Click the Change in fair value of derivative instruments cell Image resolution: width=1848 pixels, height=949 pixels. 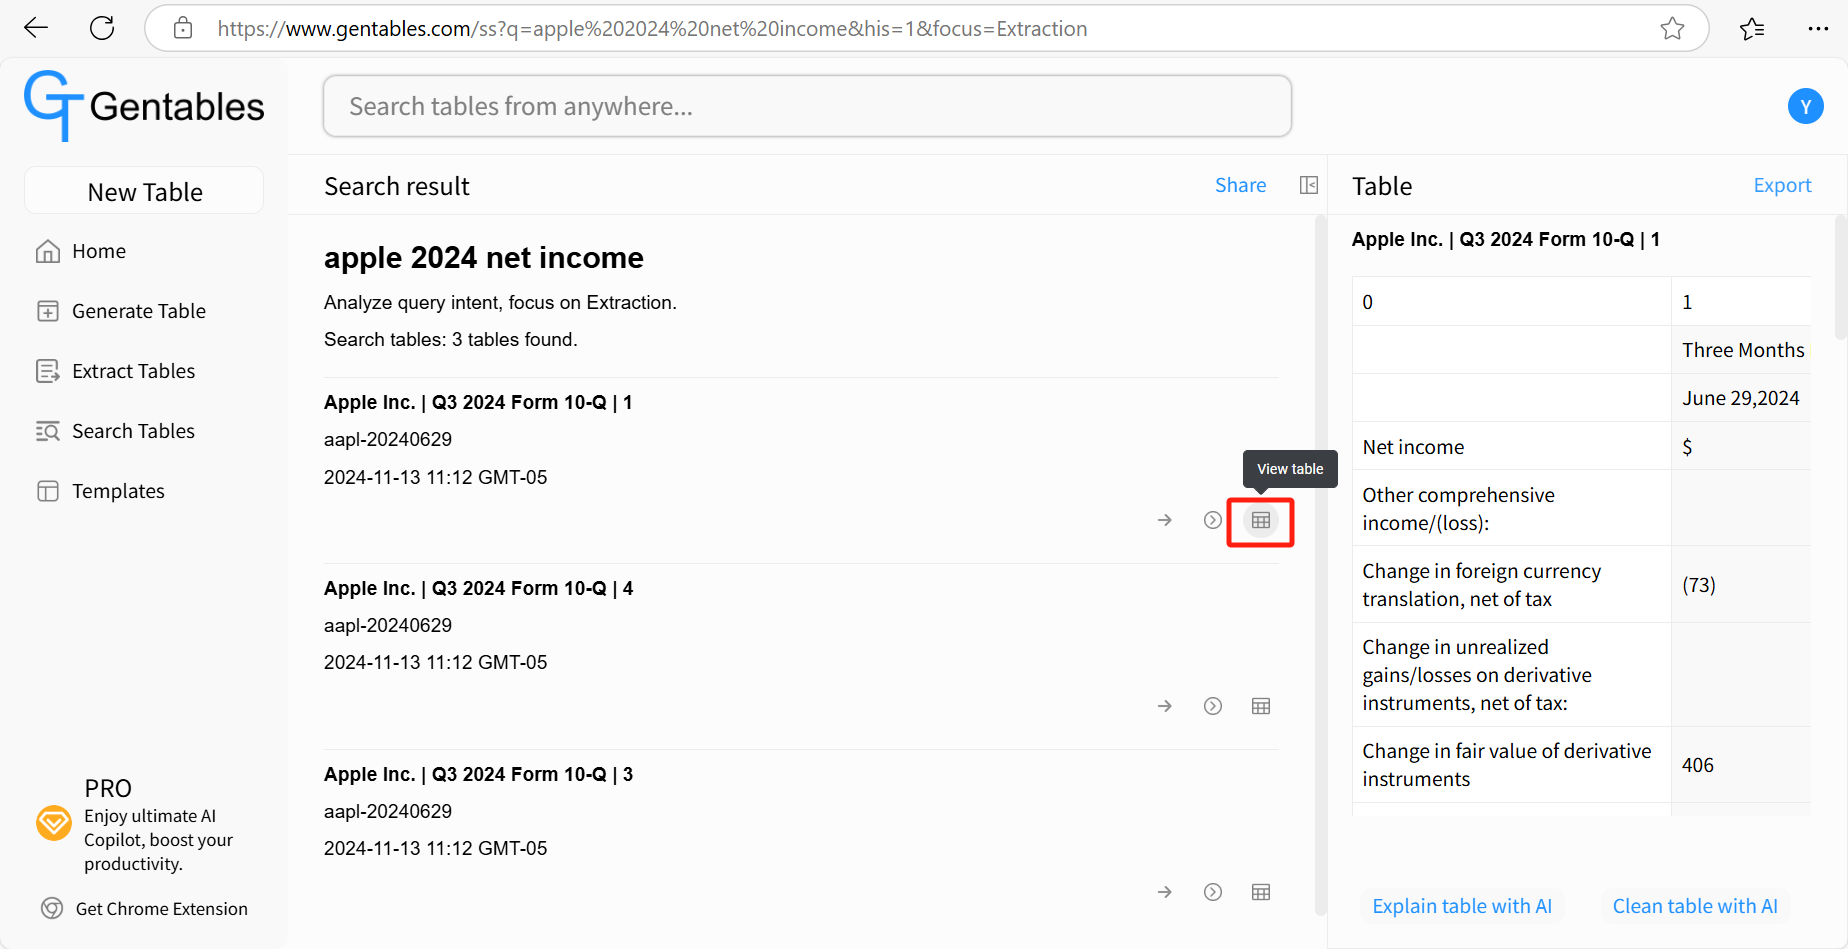1511,765
